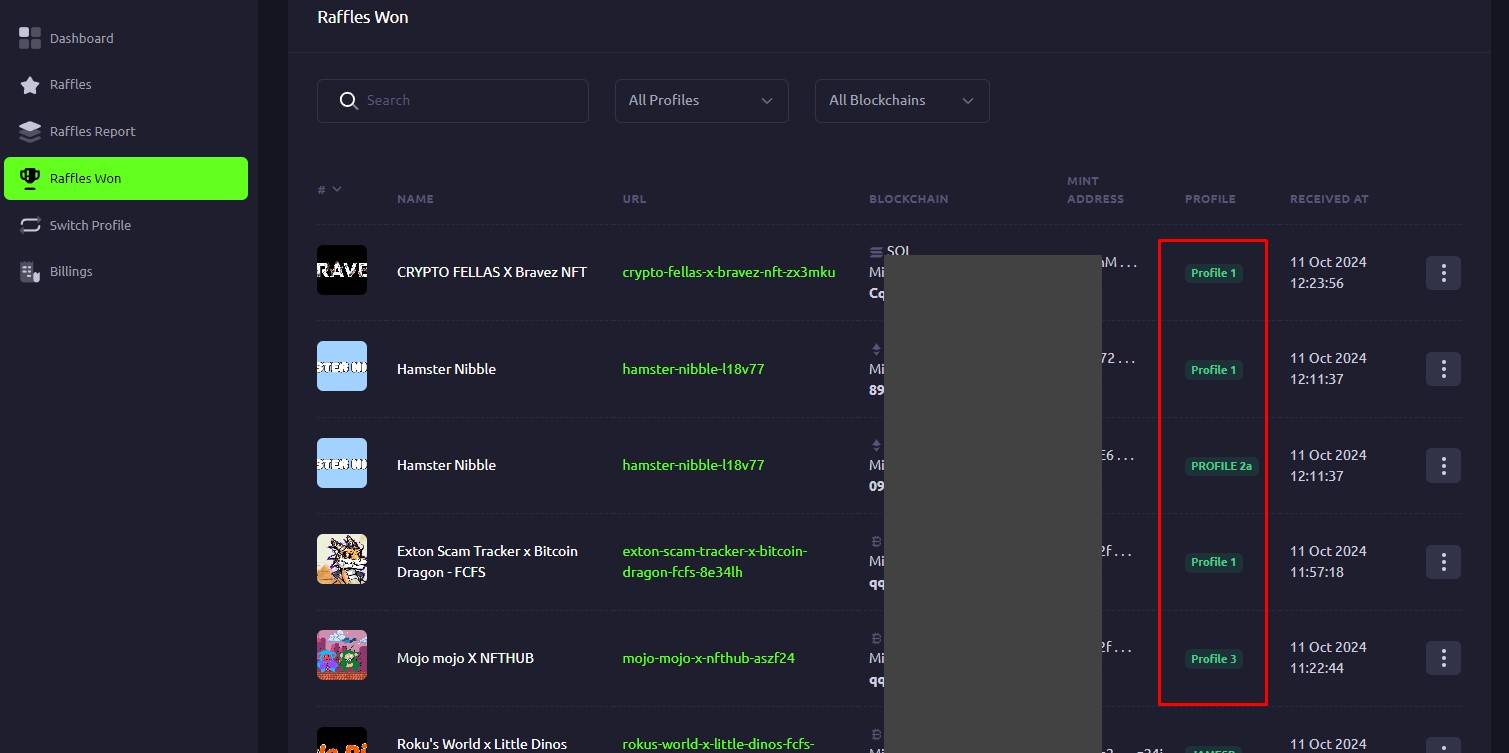Click the Raffles Report layers icon
The height and width of the screenshot is (753, 1509).
30,131
